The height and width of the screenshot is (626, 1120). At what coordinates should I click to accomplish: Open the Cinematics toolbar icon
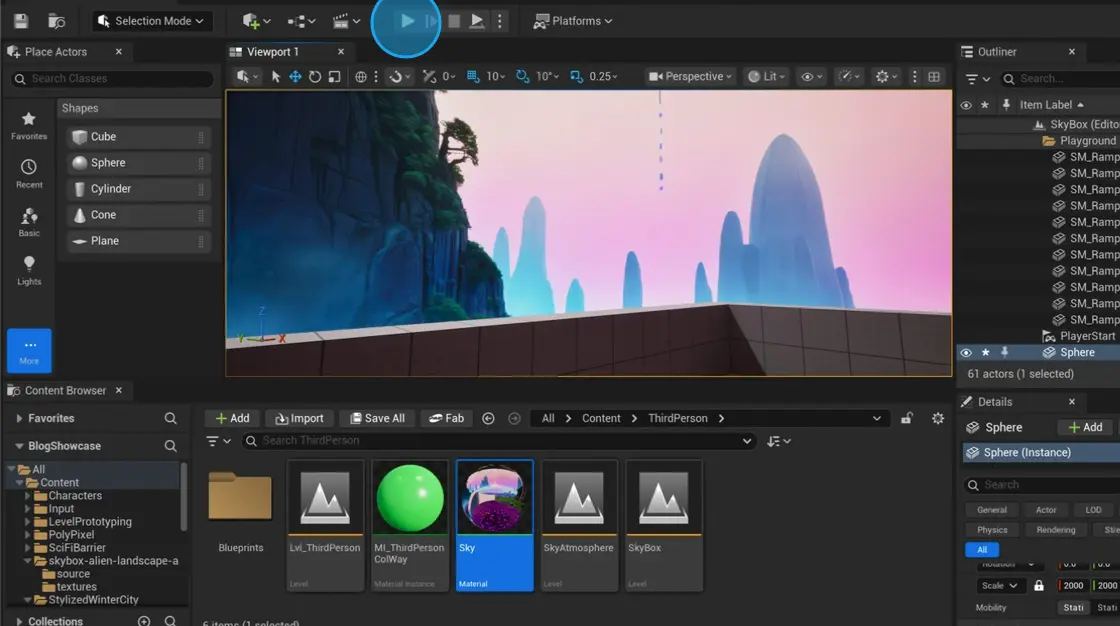[340, 20]
